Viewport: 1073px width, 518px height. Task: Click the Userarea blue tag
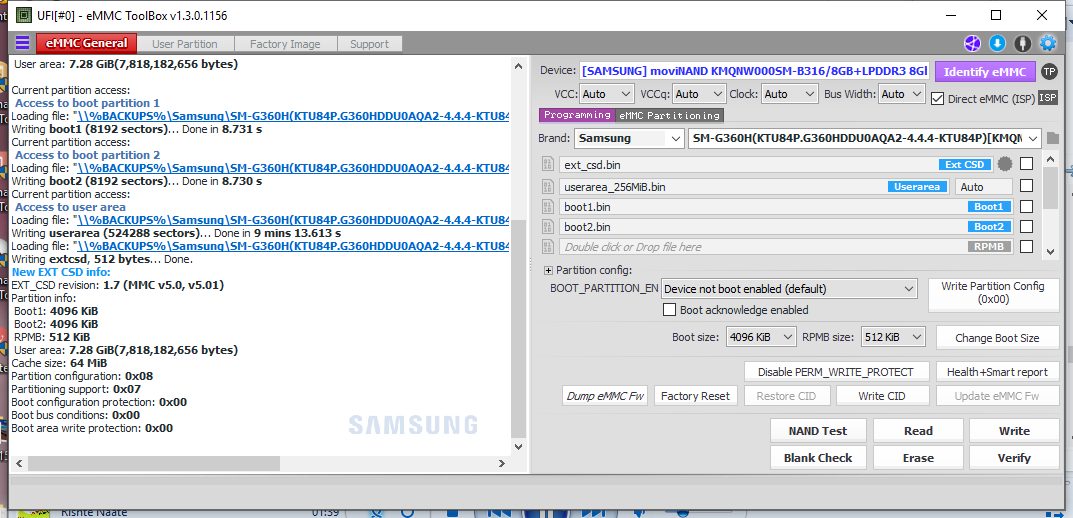[x=918, y=186]
